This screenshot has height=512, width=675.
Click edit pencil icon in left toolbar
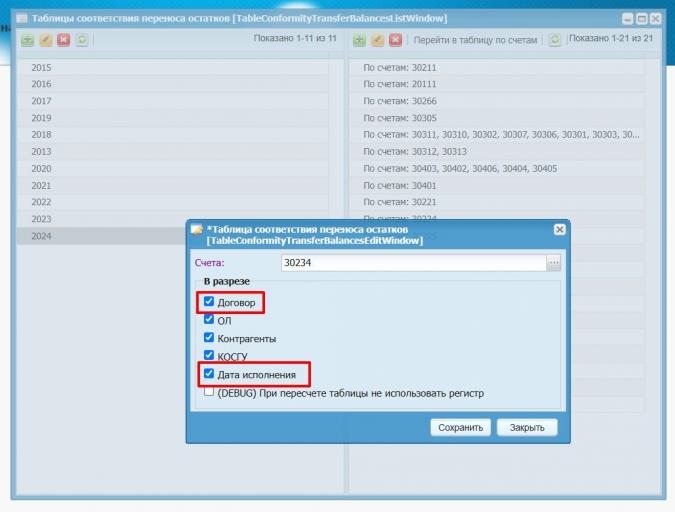point(46,40)
